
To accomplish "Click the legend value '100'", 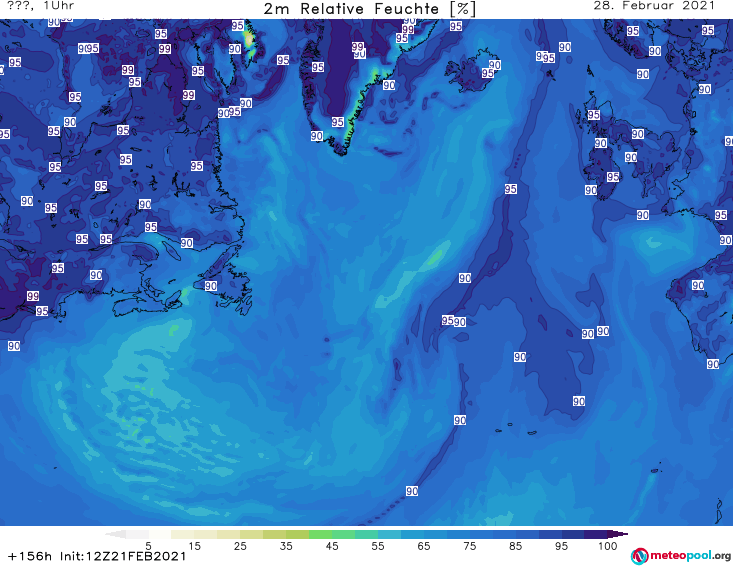I will [x=607, y=546].
